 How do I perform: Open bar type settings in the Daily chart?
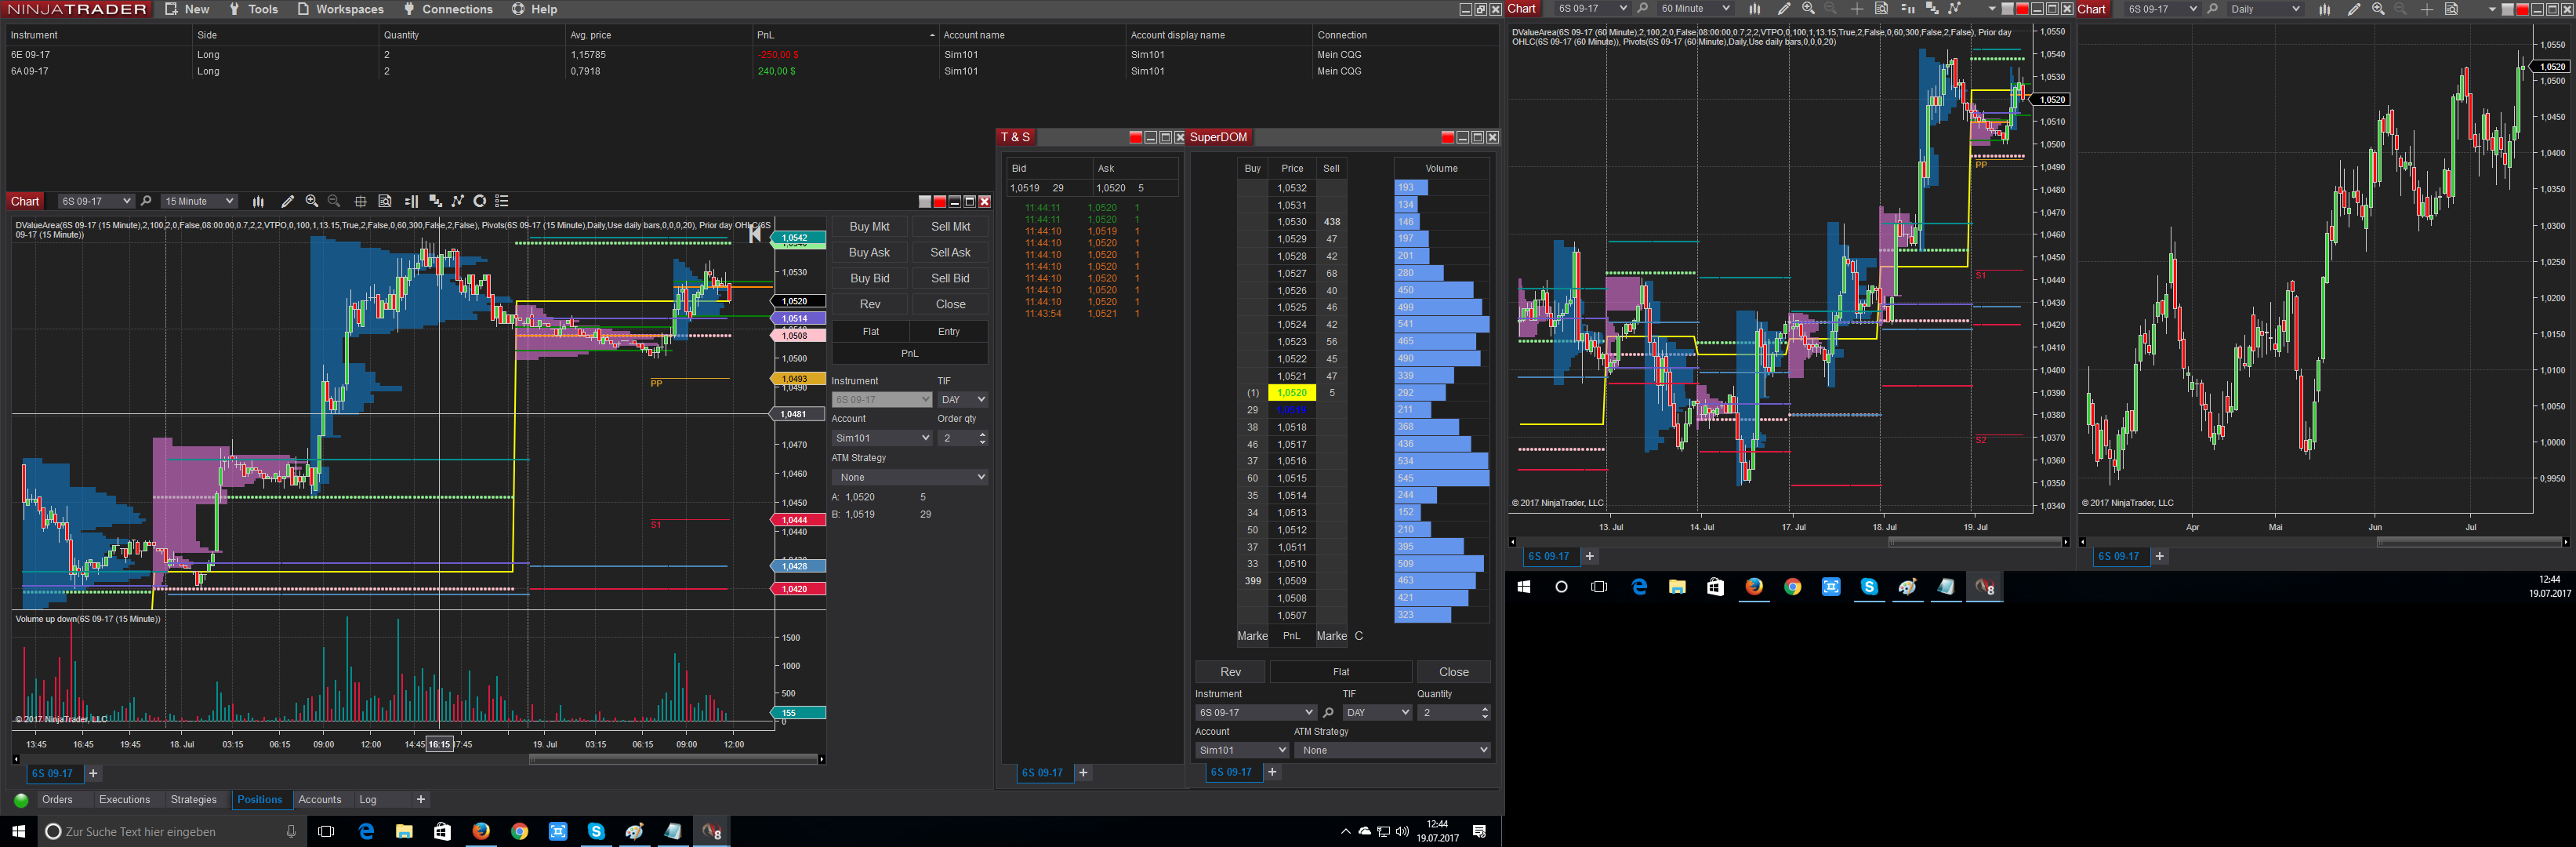click(x=2324, y=9)
